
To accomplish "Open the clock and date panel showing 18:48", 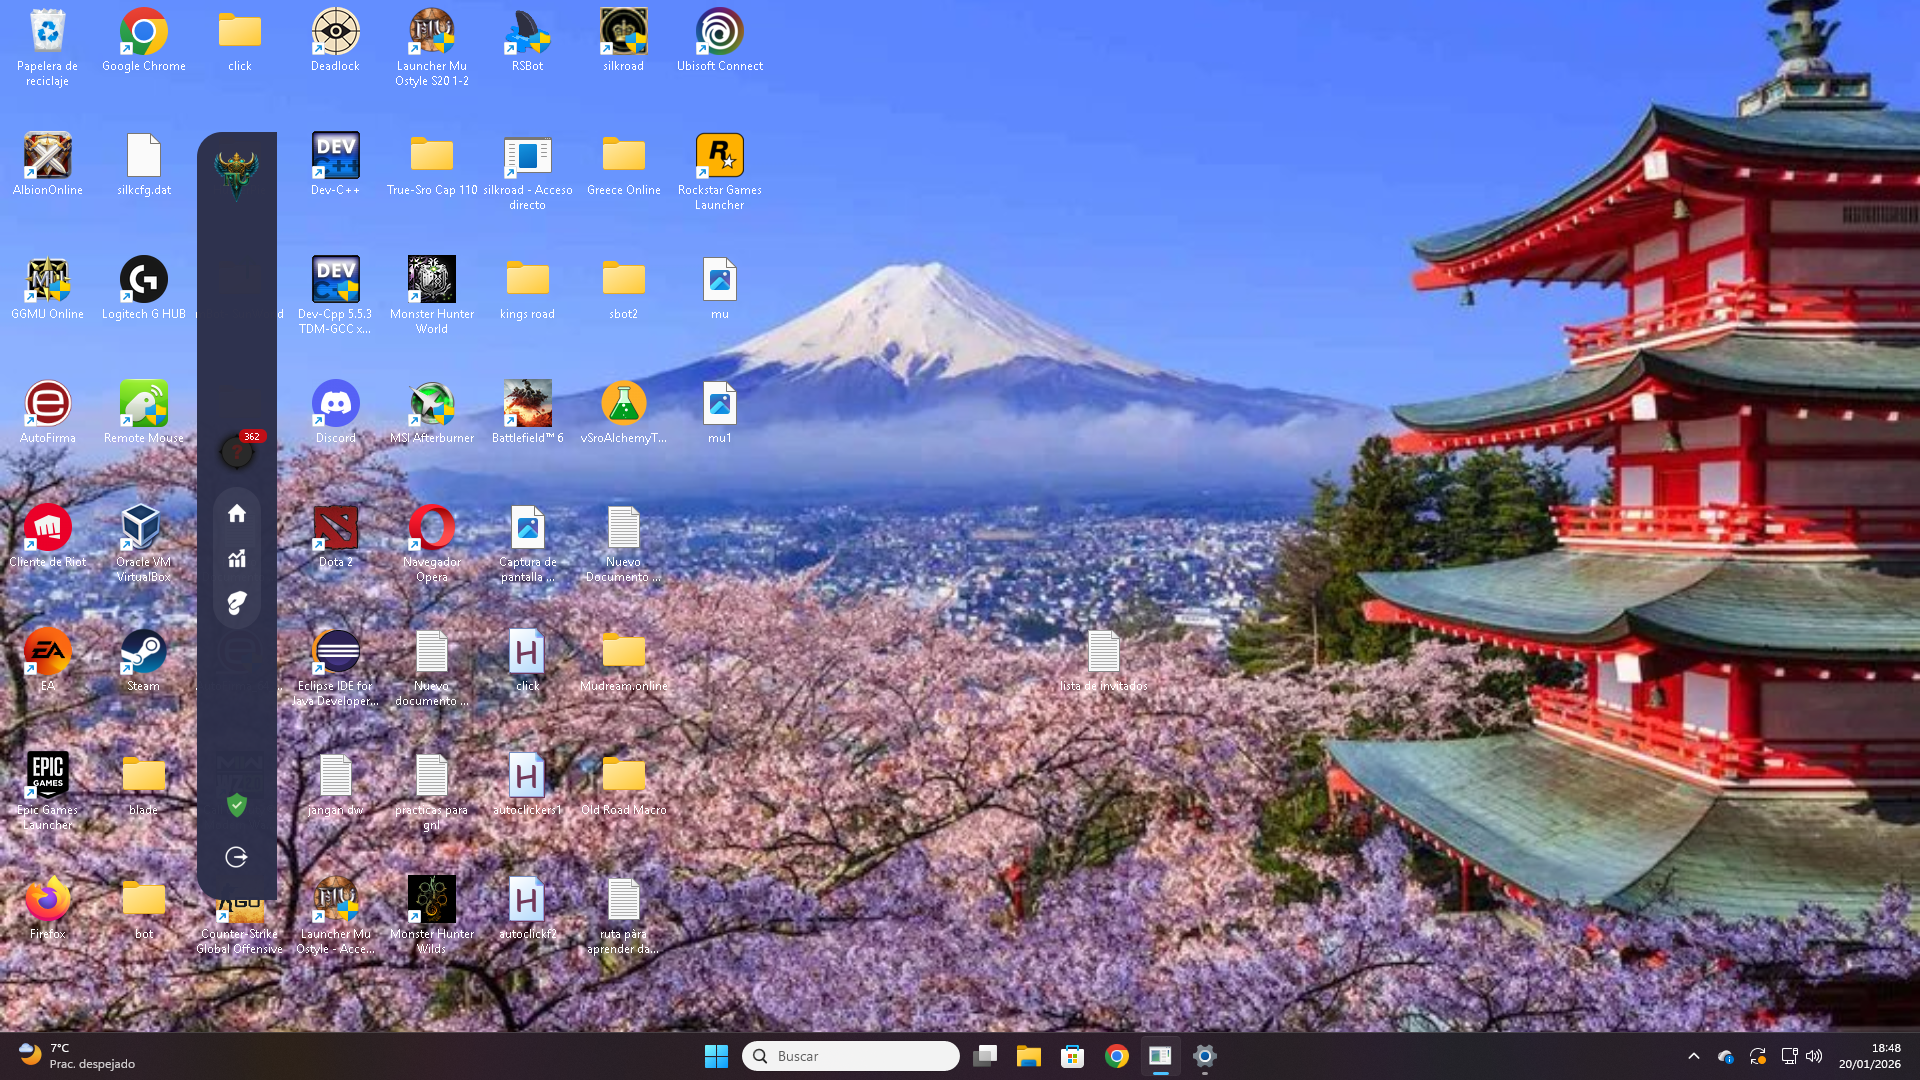I will 1869,1056.
